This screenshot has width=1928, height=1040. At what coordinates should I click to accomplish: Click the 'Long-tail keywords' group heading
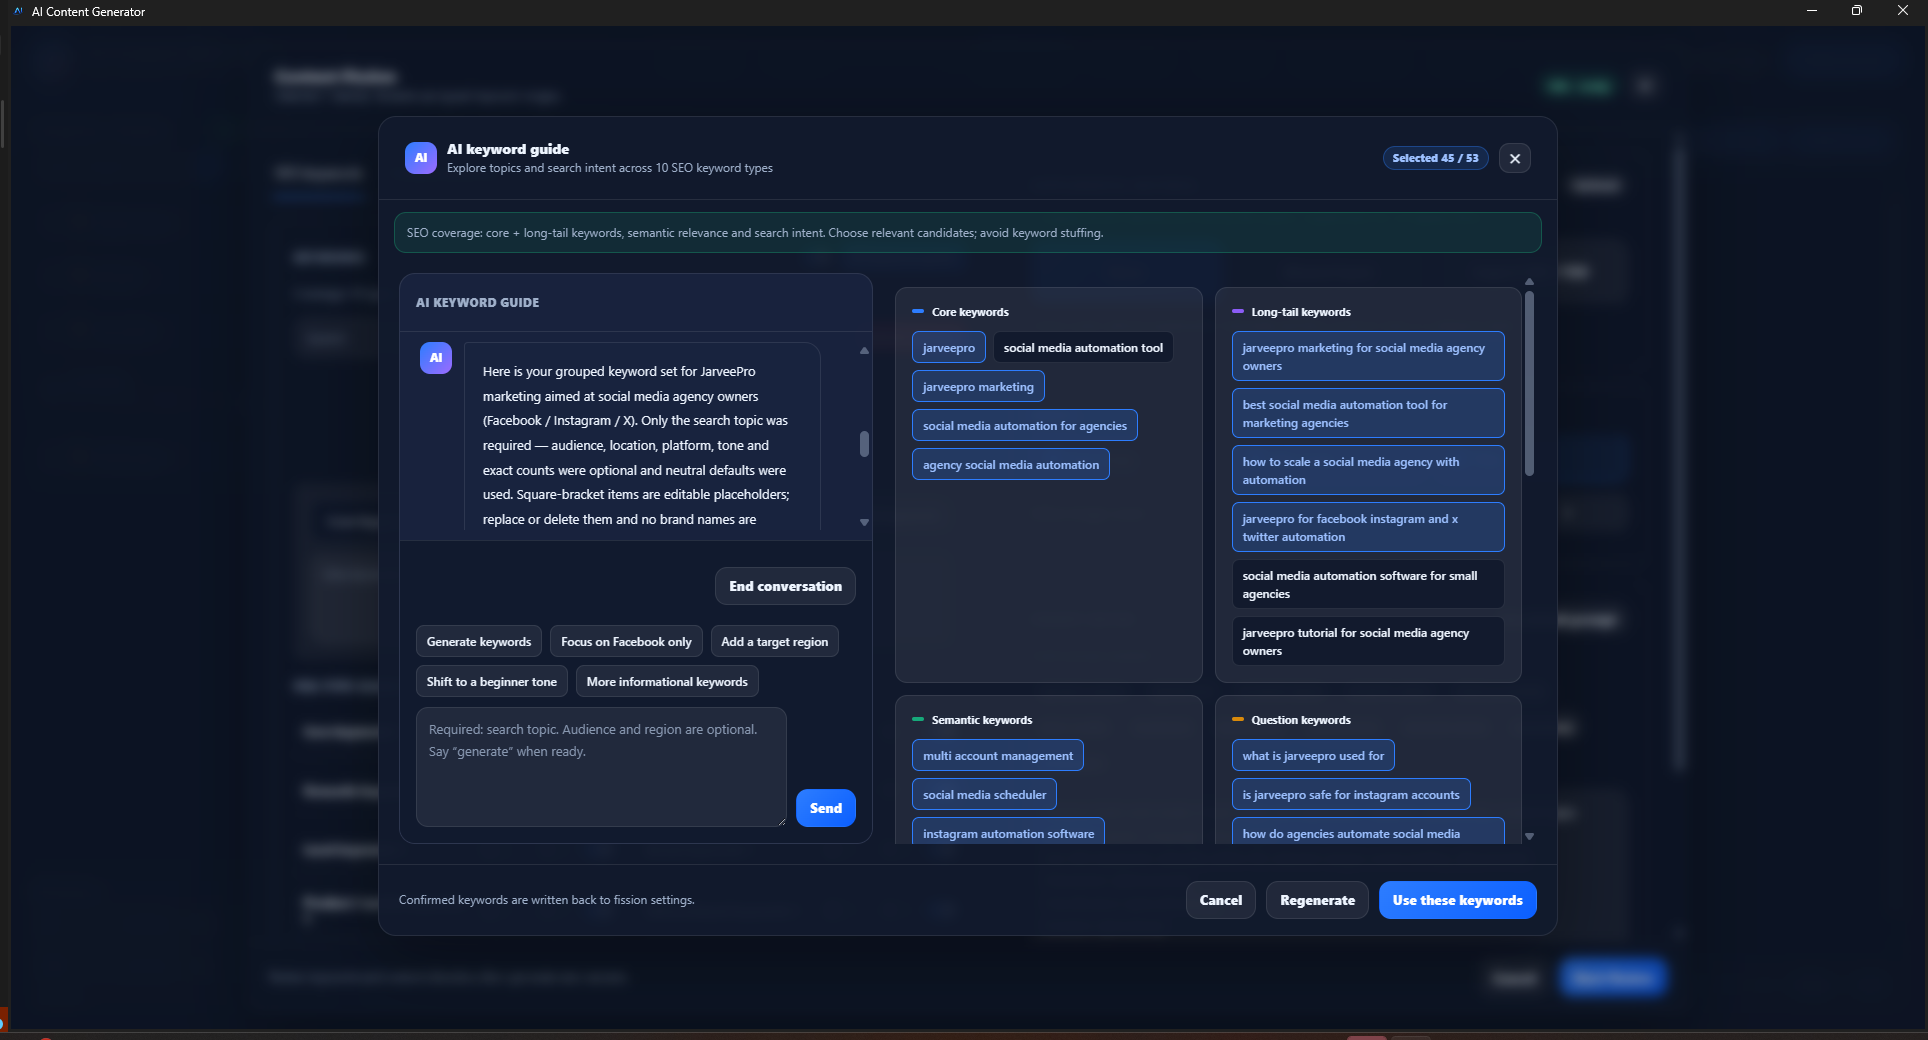pos(1301,312)
